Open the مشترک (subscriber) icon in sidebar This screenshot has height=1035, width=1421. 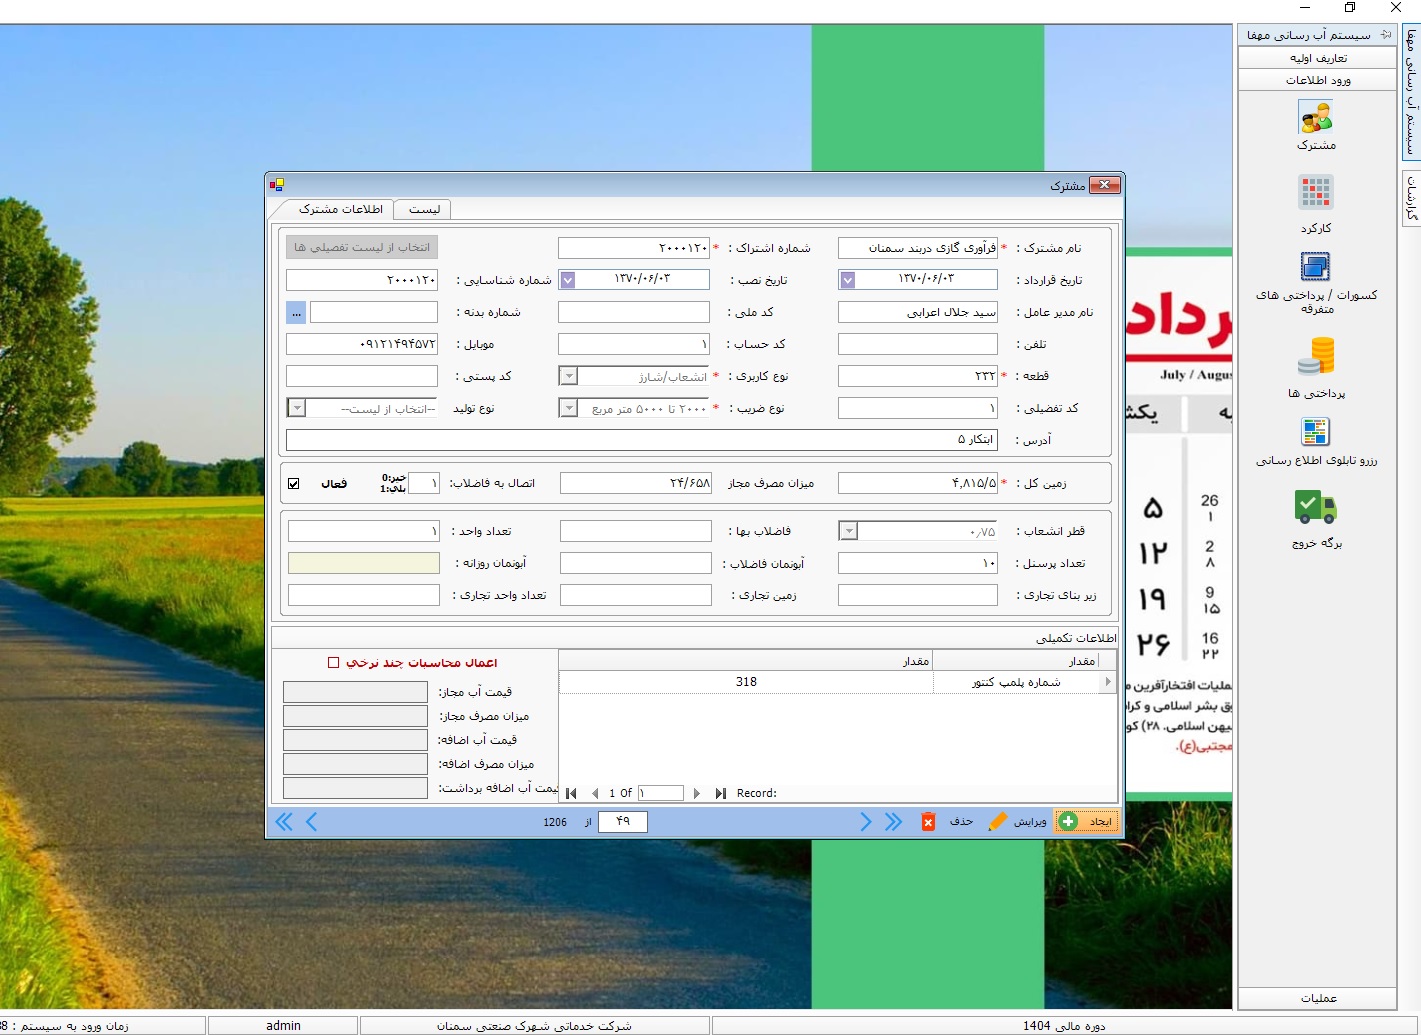click(1316, 119)
